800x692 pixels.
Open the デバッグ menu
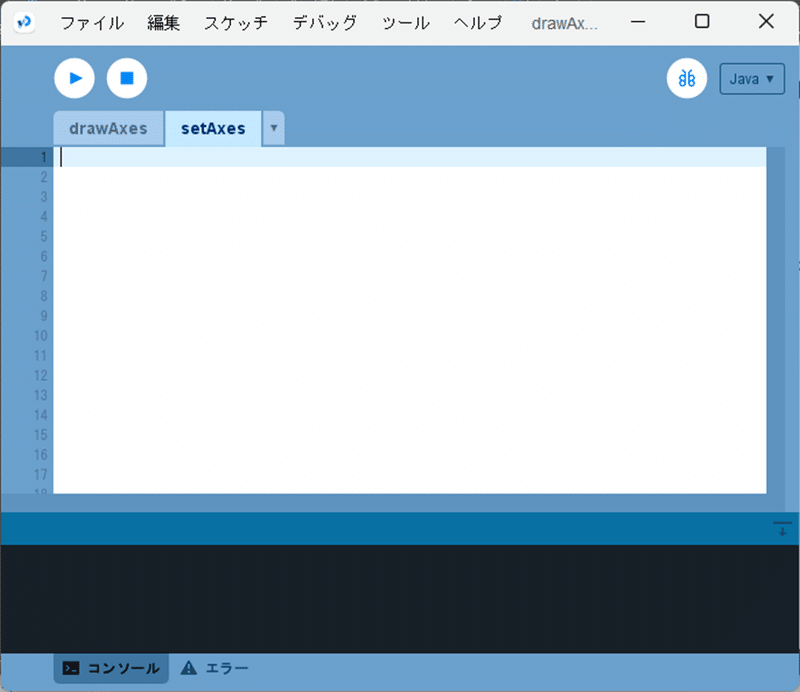[324, 23]
